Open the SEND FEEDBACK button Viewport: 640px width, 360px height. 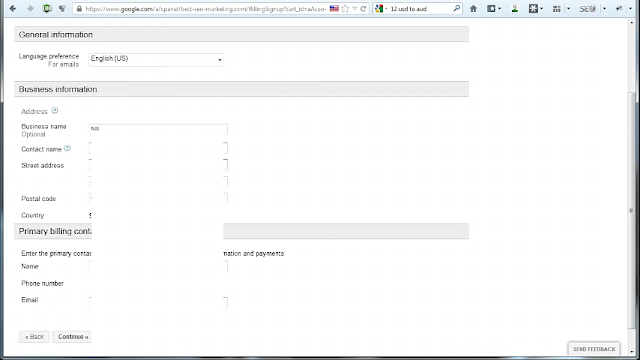pos(594,349)
